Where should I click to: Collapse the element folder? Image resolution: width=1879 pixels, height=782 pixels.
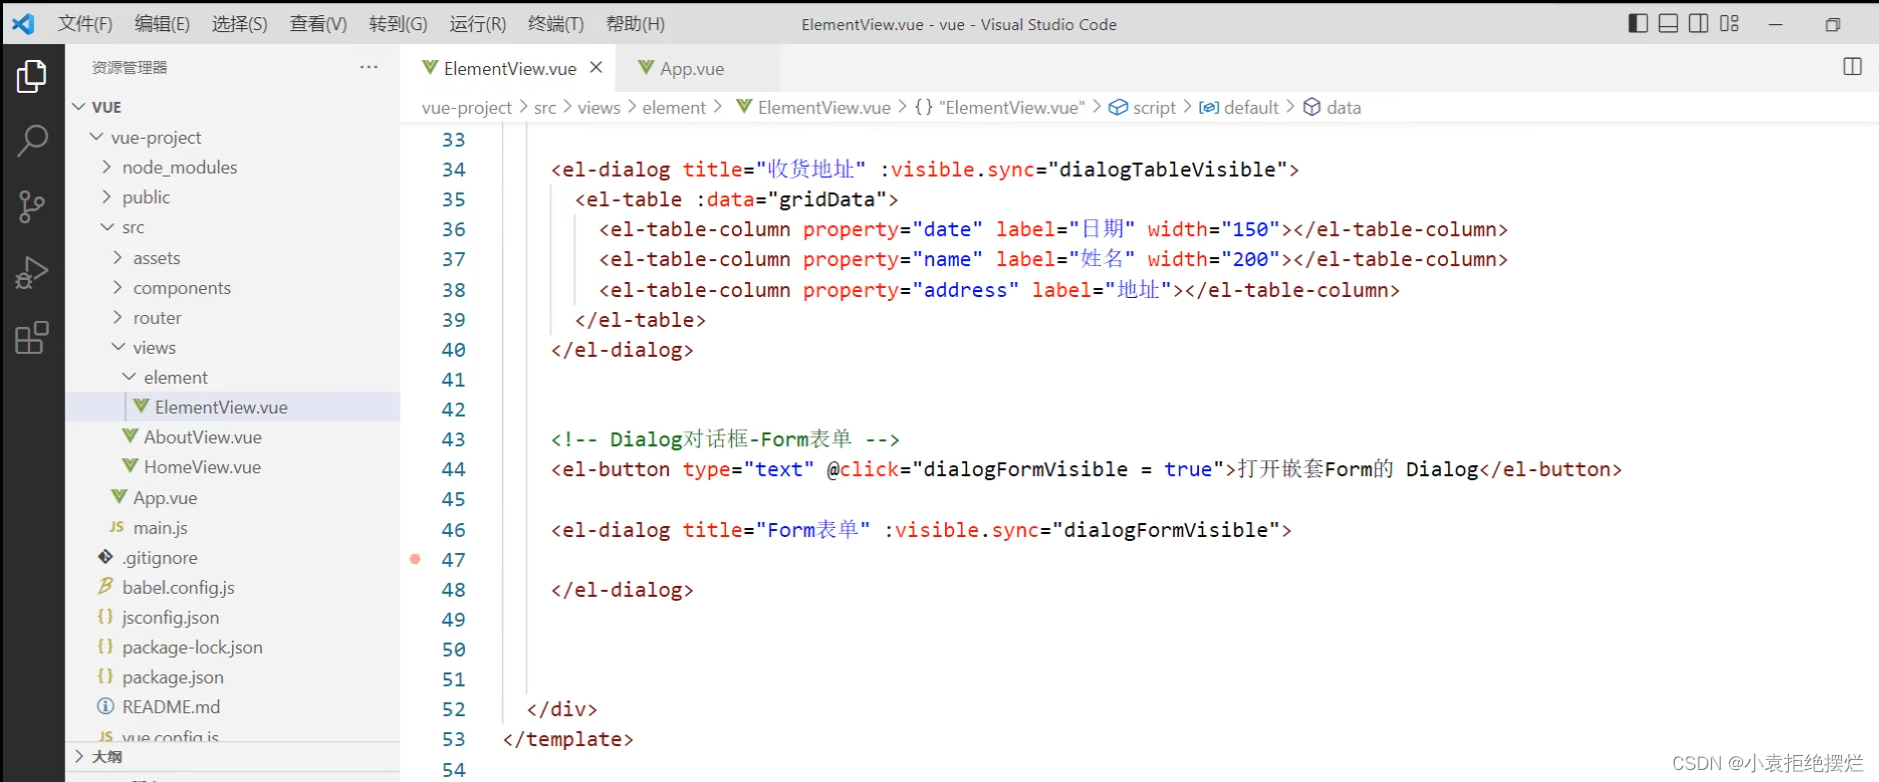tap(129, 377)
